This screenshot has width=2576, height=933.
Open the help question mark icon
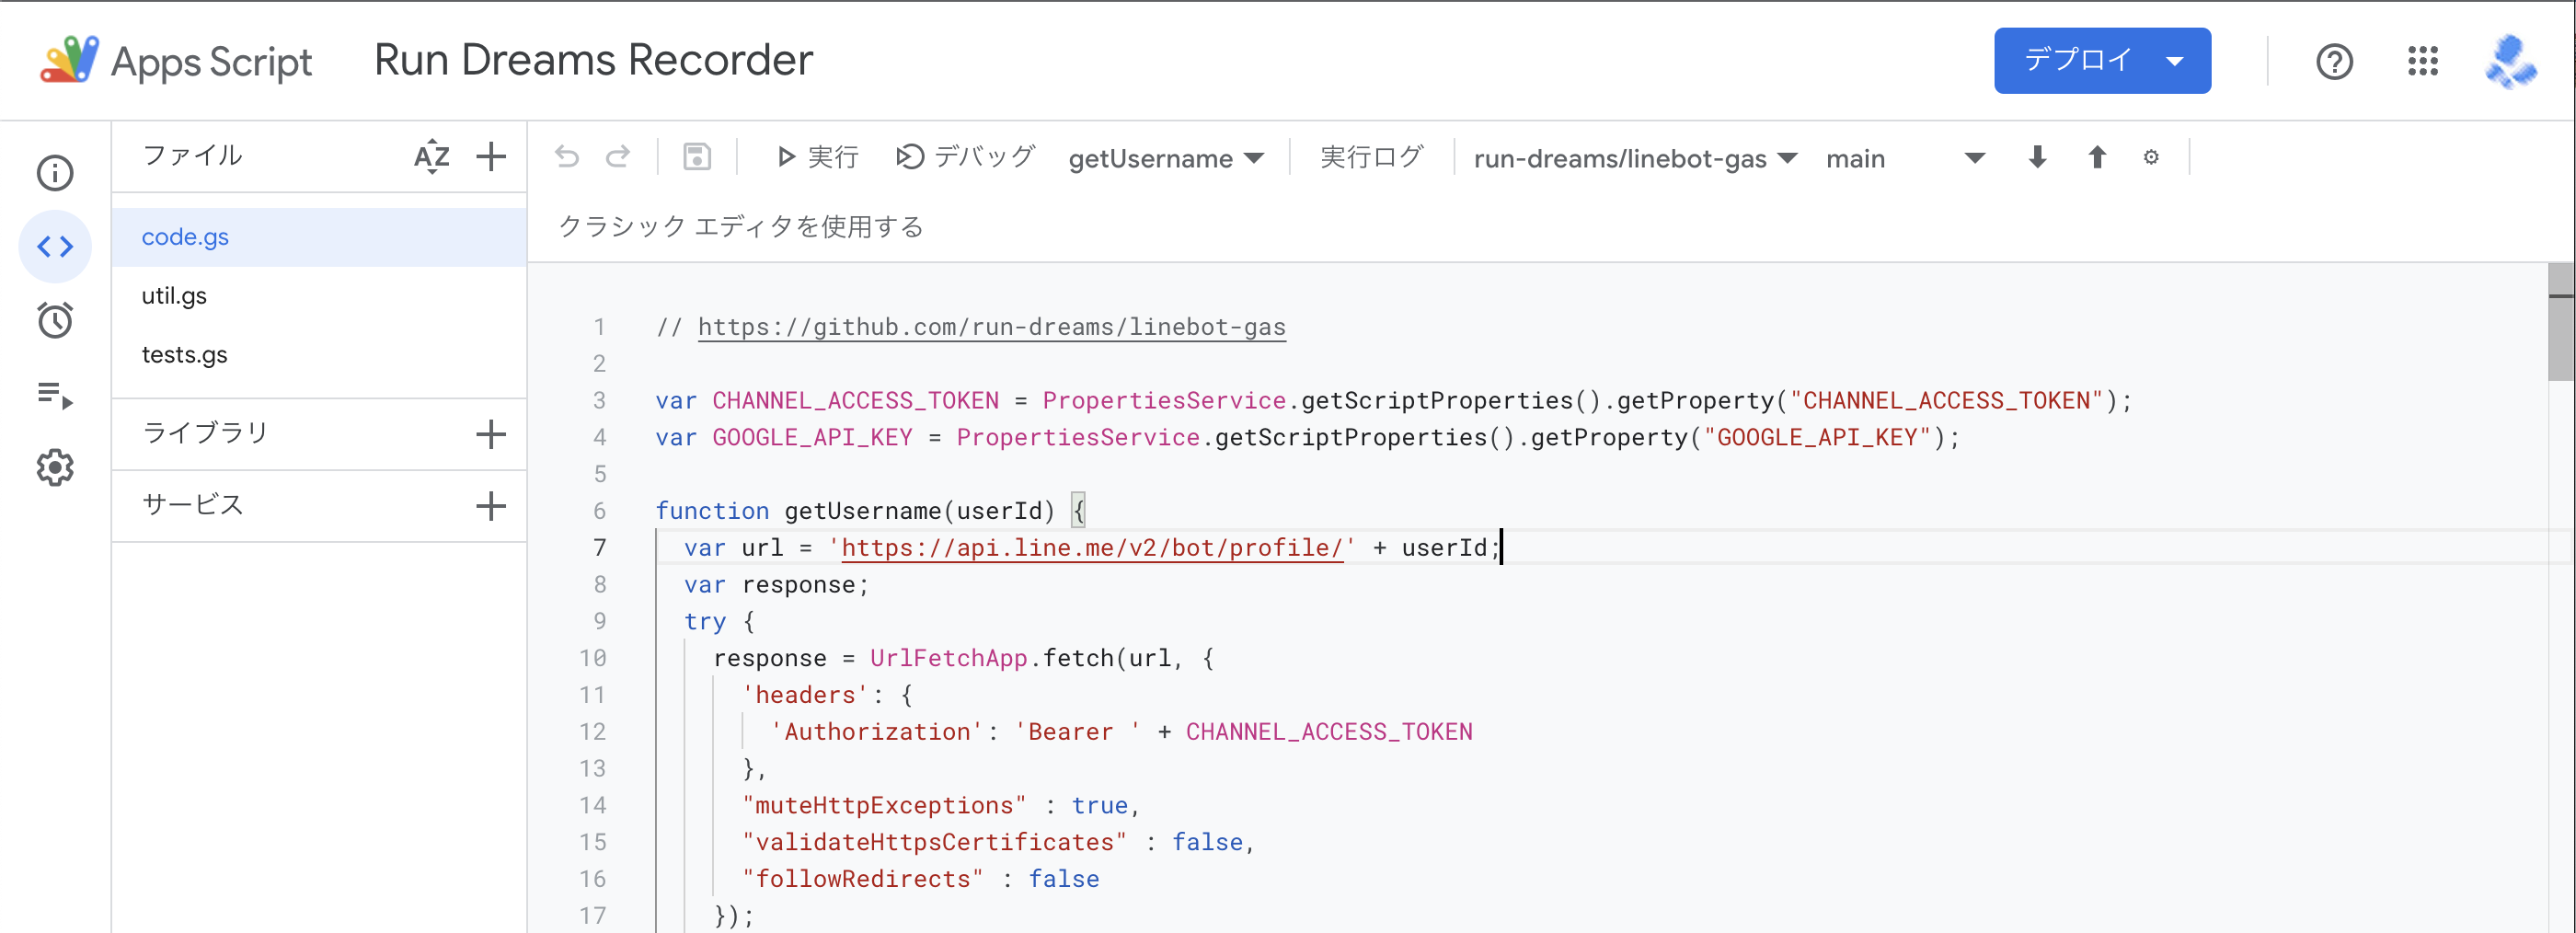pyautogui.click(x=2334, y=62)
